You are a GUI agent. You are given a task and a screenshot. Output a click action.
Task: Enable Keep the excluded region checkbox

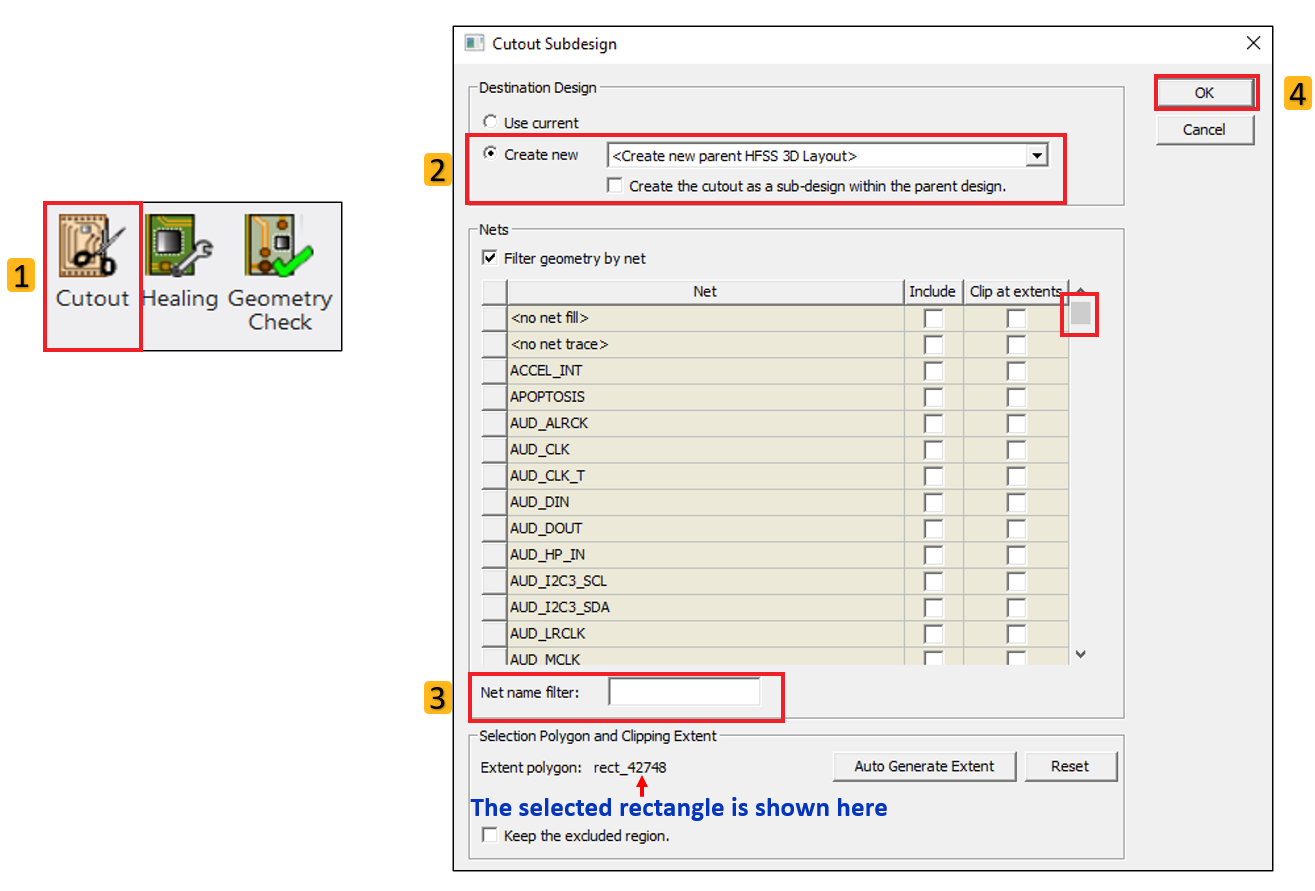pyautogui.click(x=490, y=835)
